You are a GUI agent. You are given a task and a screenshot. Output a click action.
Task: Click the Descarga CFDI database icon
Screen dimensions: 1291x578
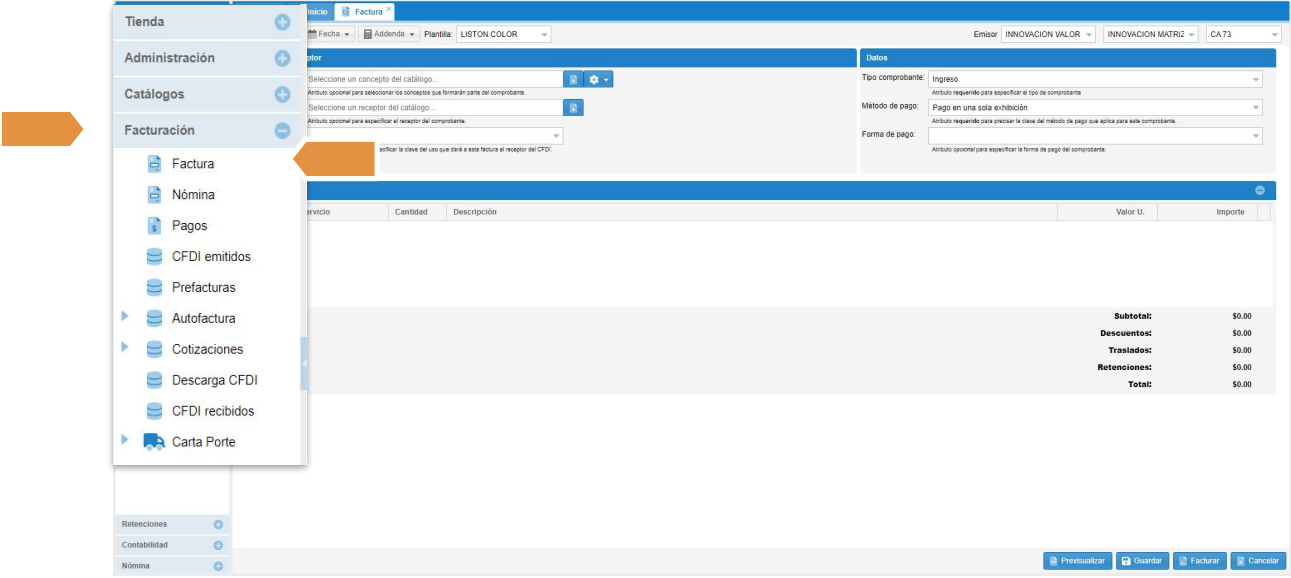154,380
